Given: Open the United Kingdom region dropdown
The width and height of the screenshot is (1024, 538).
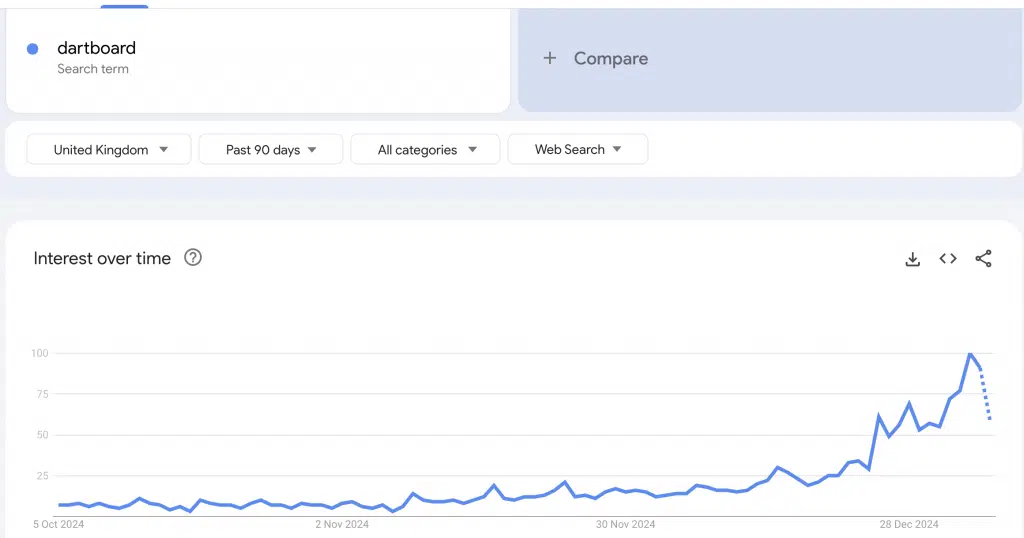Looking at the screenshot, I should 109,150.
